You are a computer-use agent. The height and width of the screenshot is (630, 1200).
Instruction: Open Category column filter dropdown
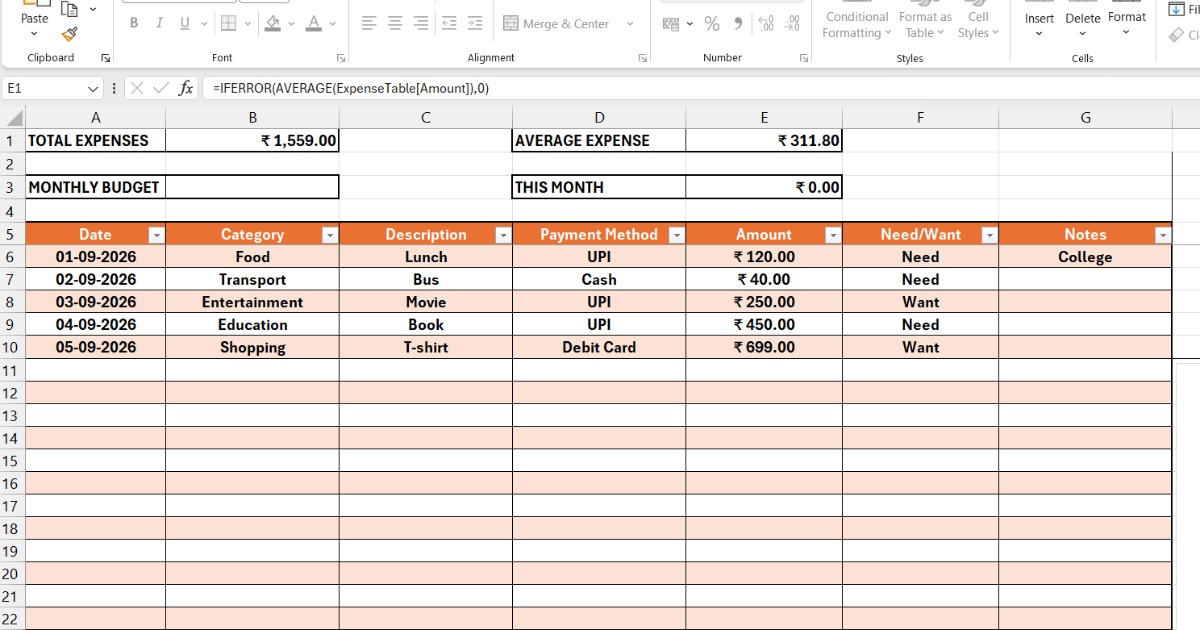coord(330,235)
